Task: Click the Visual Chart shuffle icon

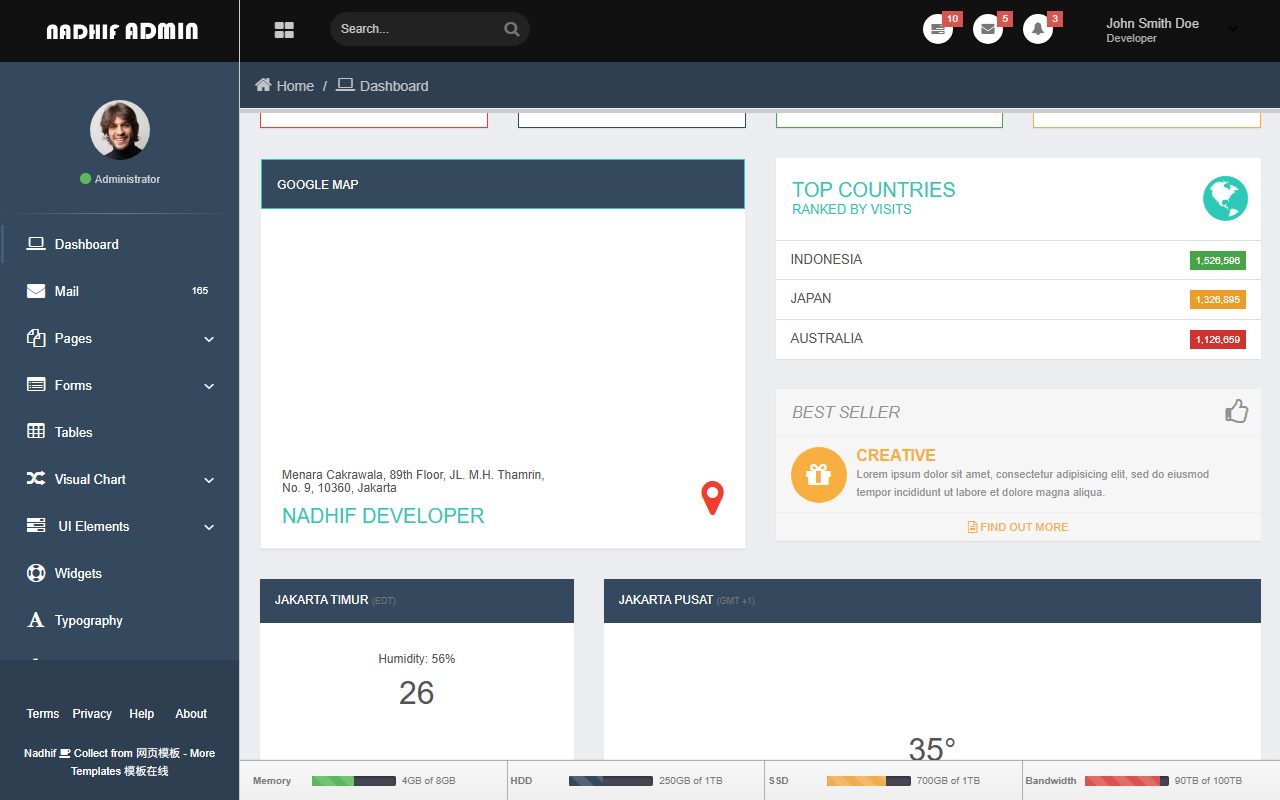Action: [x=36, y=479]
